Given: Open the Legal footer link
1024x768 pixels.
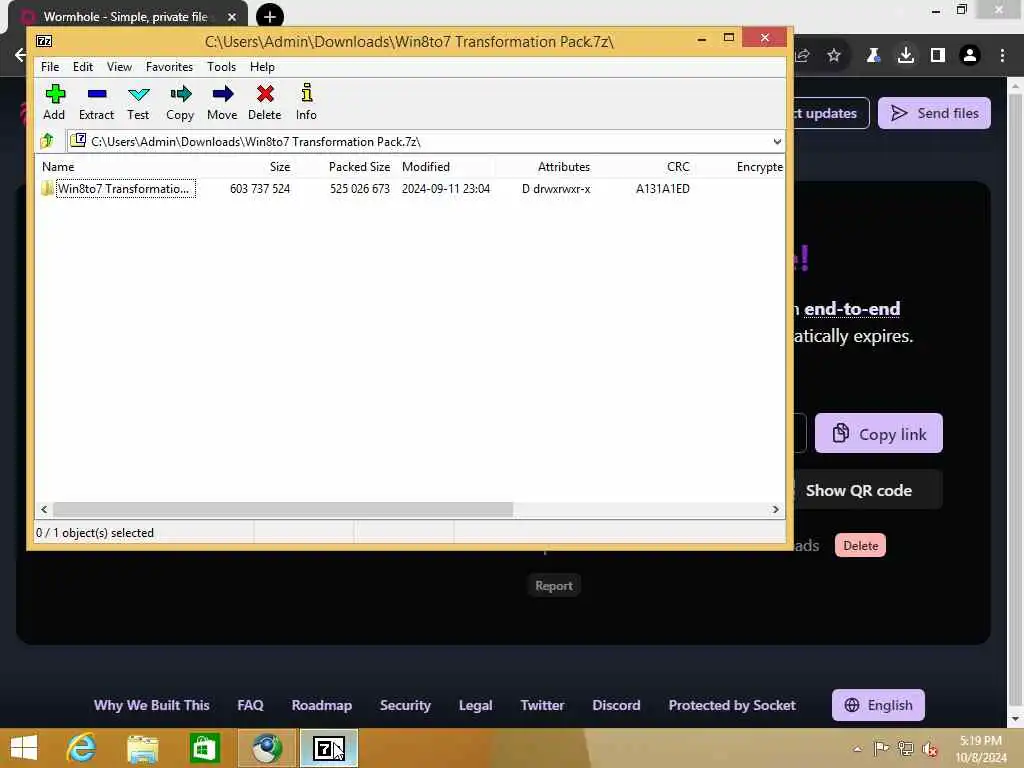Looking at the screenshot, I should [x=475, y=705].
